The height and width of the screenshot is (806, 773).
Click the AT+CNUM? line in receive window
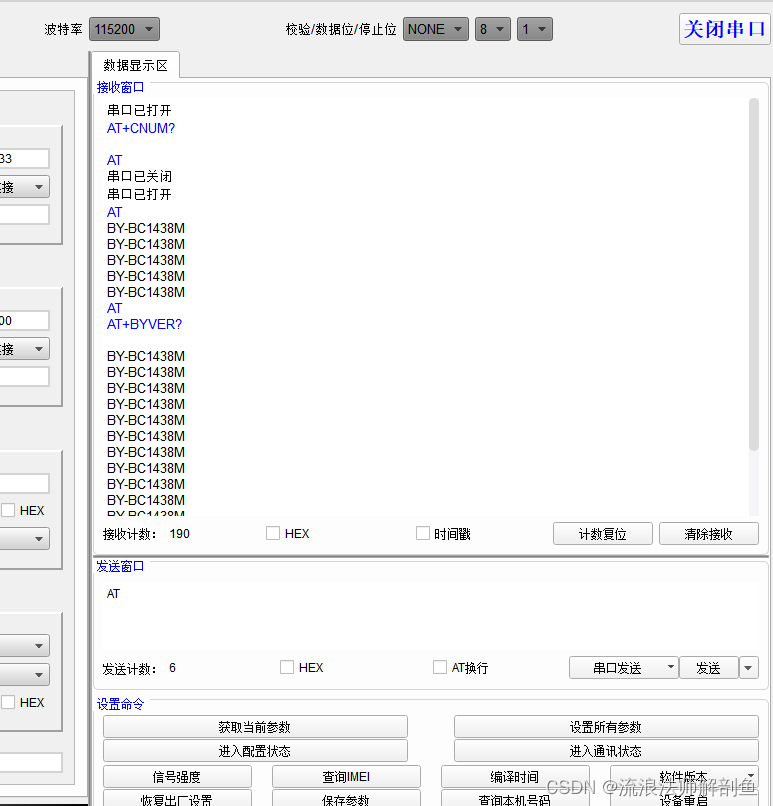click(141, 128)
